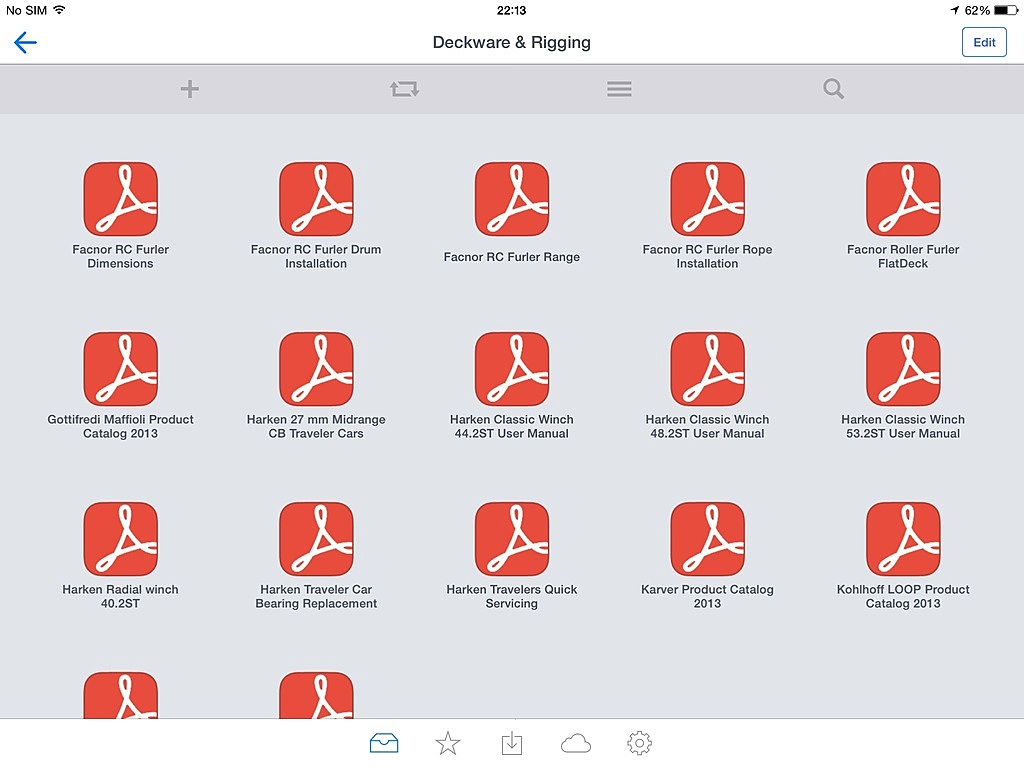
Task: Switch to the favorites star tab
Action: (x=448, y=743)
